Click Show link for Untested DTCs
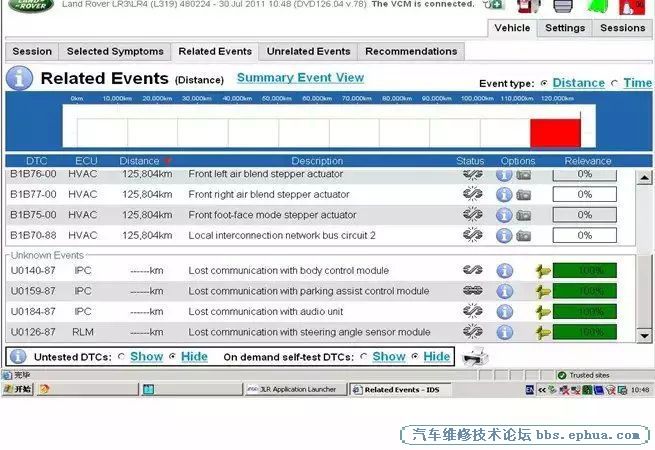 147,357
